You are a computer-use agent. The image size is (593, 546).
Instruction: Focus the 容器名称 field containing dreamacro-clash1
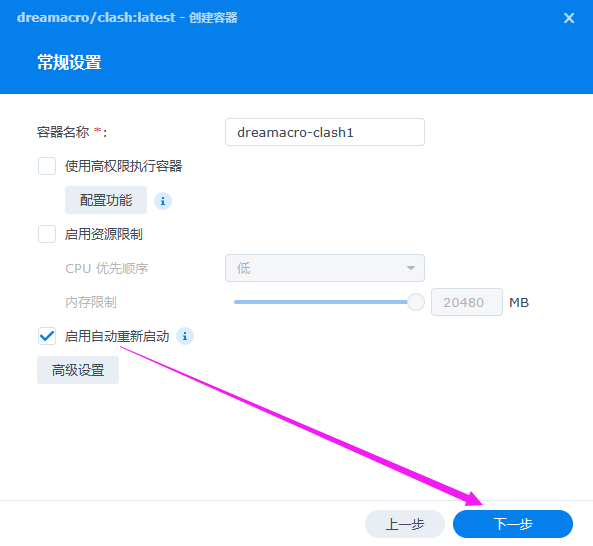tap(325, 132)
